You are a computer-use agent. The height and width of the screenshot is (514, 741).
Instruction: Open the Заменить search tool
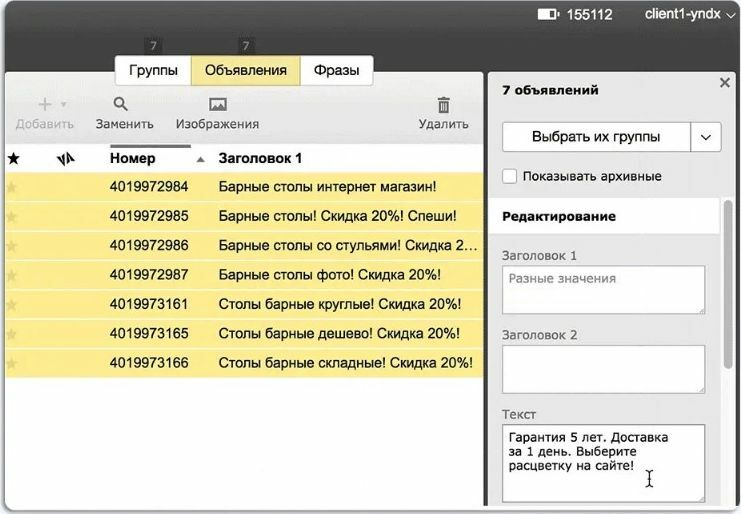click(121, 104)
